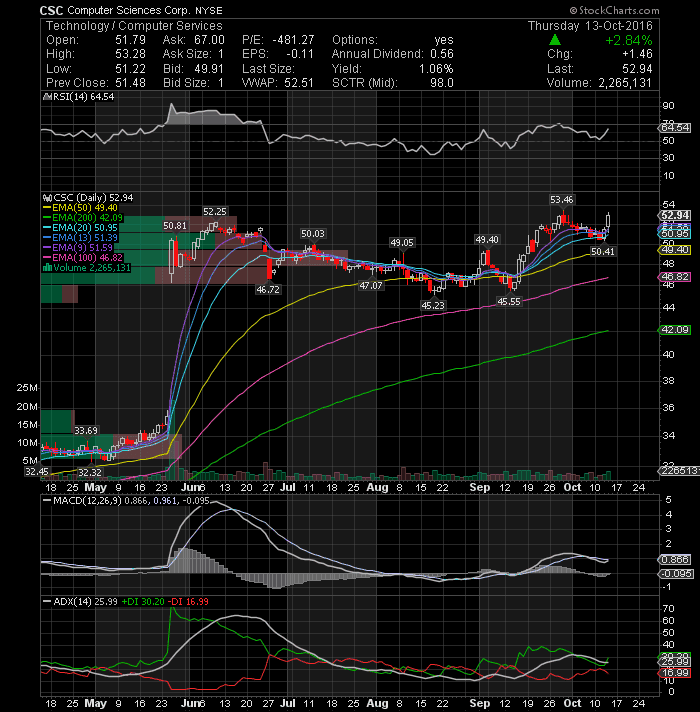This screenshot has width=700, height=712.
Task: Select the CSC ticker symbol in title
Action: (x=51, y=10)
